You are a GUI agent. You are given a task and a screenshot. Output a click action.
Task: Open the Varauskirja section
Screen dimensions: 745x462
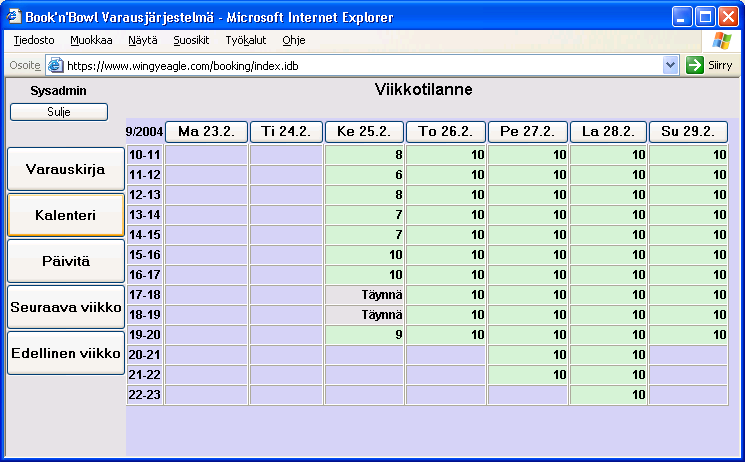click(65, 169)
